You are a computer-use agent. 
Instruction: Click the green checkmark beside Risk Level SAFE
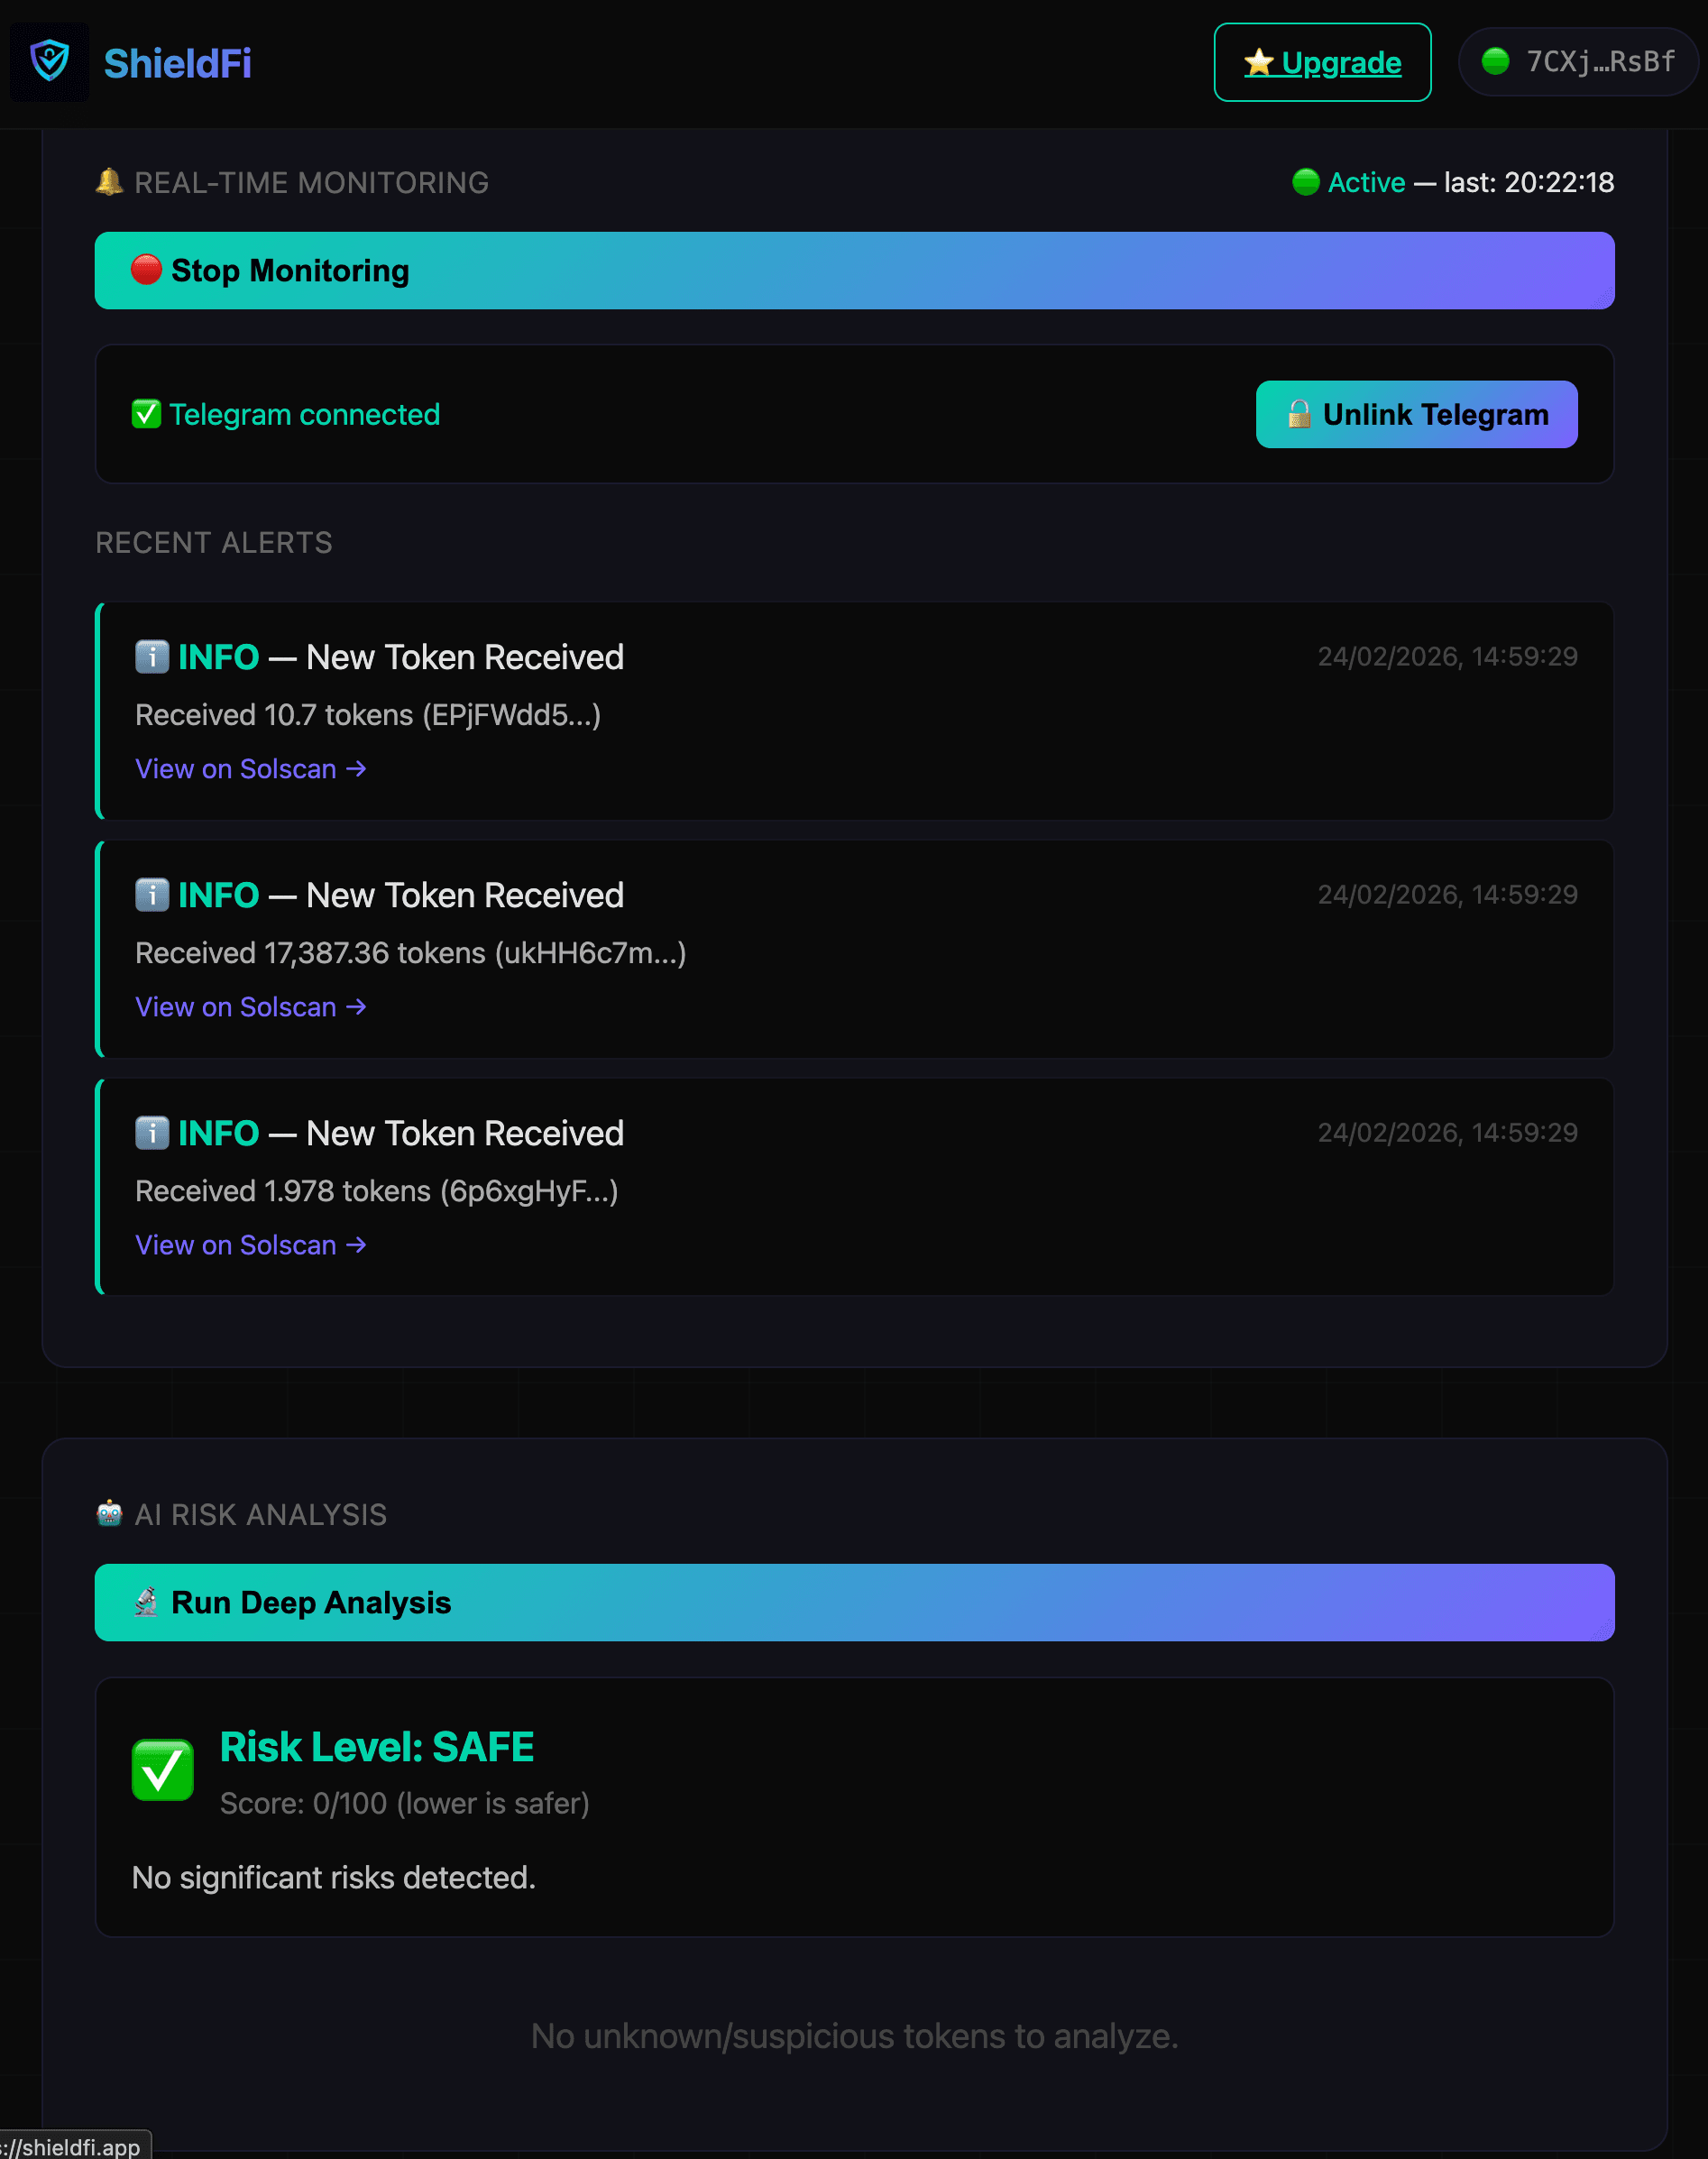[162, 1768]
